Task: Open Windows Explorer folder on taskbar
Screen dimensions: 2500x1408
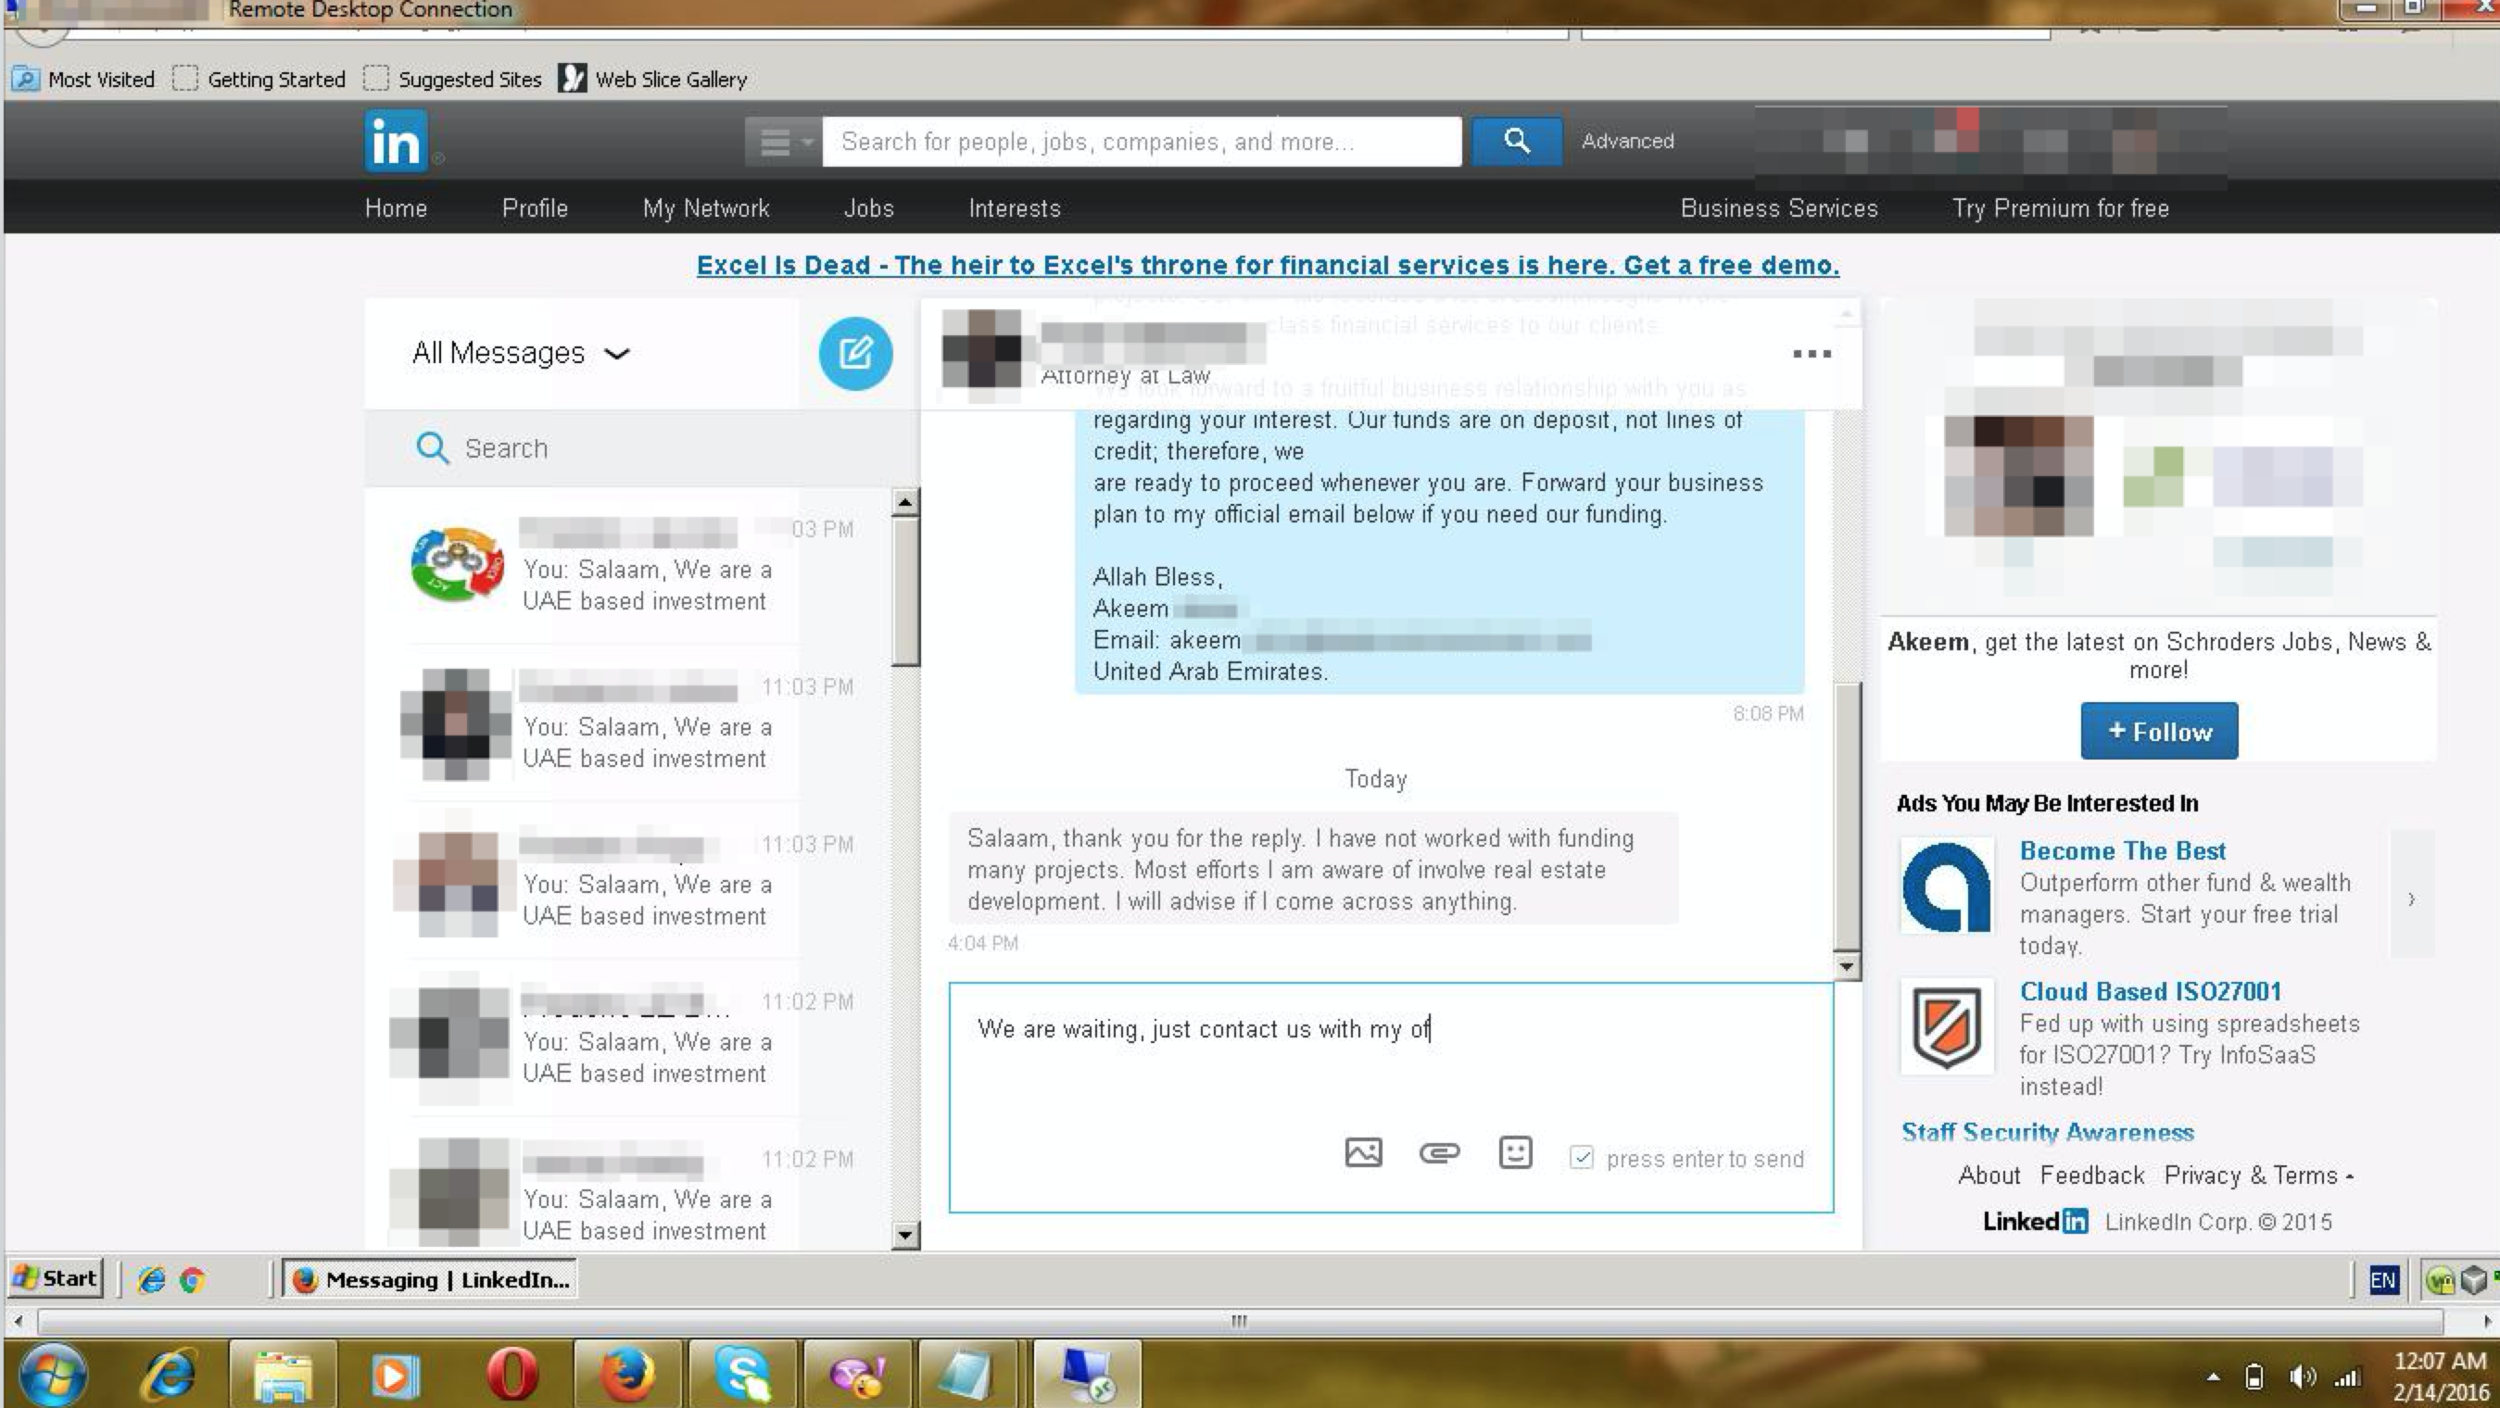Action: click(282, 1375)
